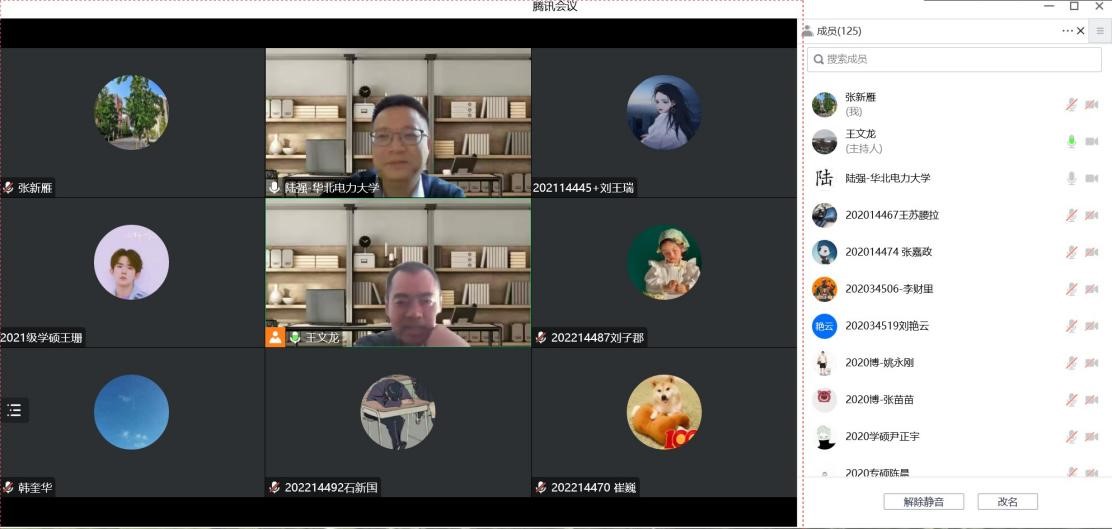This screenshot has height=529, width=1112.
Task: Click the 解除静音 unmute button
Action: (922, 501)
